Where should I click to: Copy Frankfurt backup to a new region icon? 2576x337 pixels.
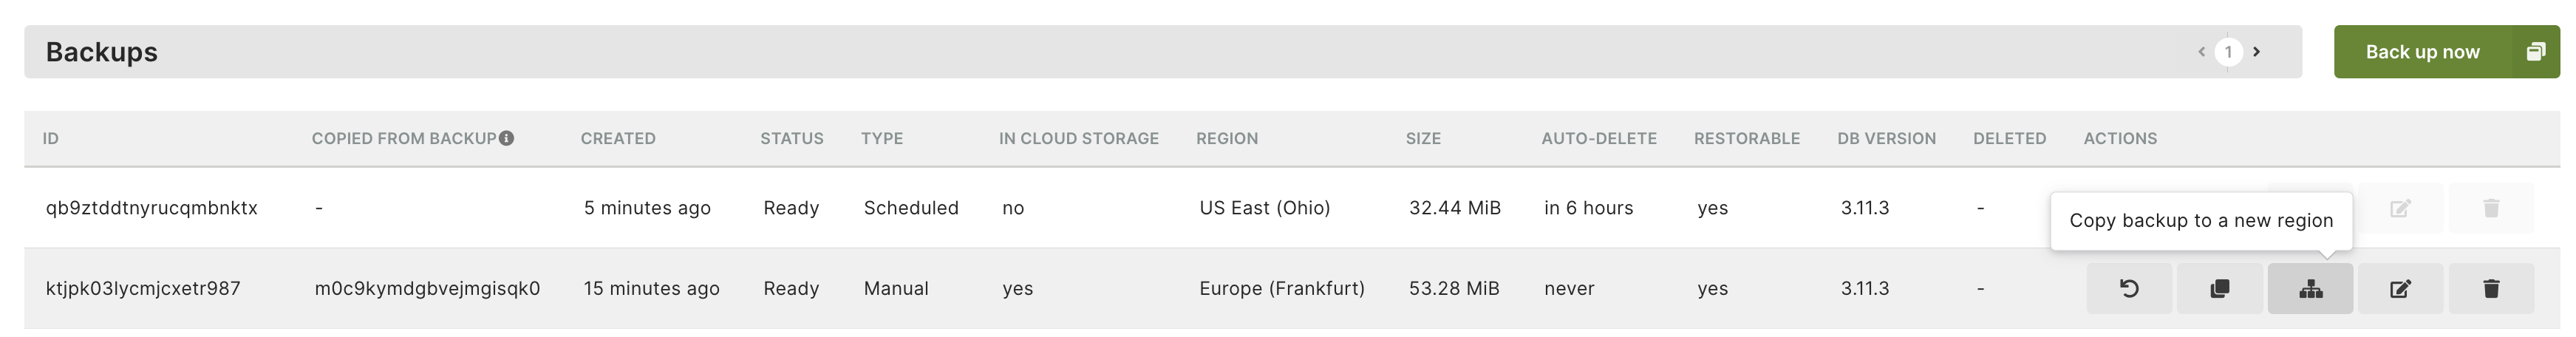pos(2310,289)
